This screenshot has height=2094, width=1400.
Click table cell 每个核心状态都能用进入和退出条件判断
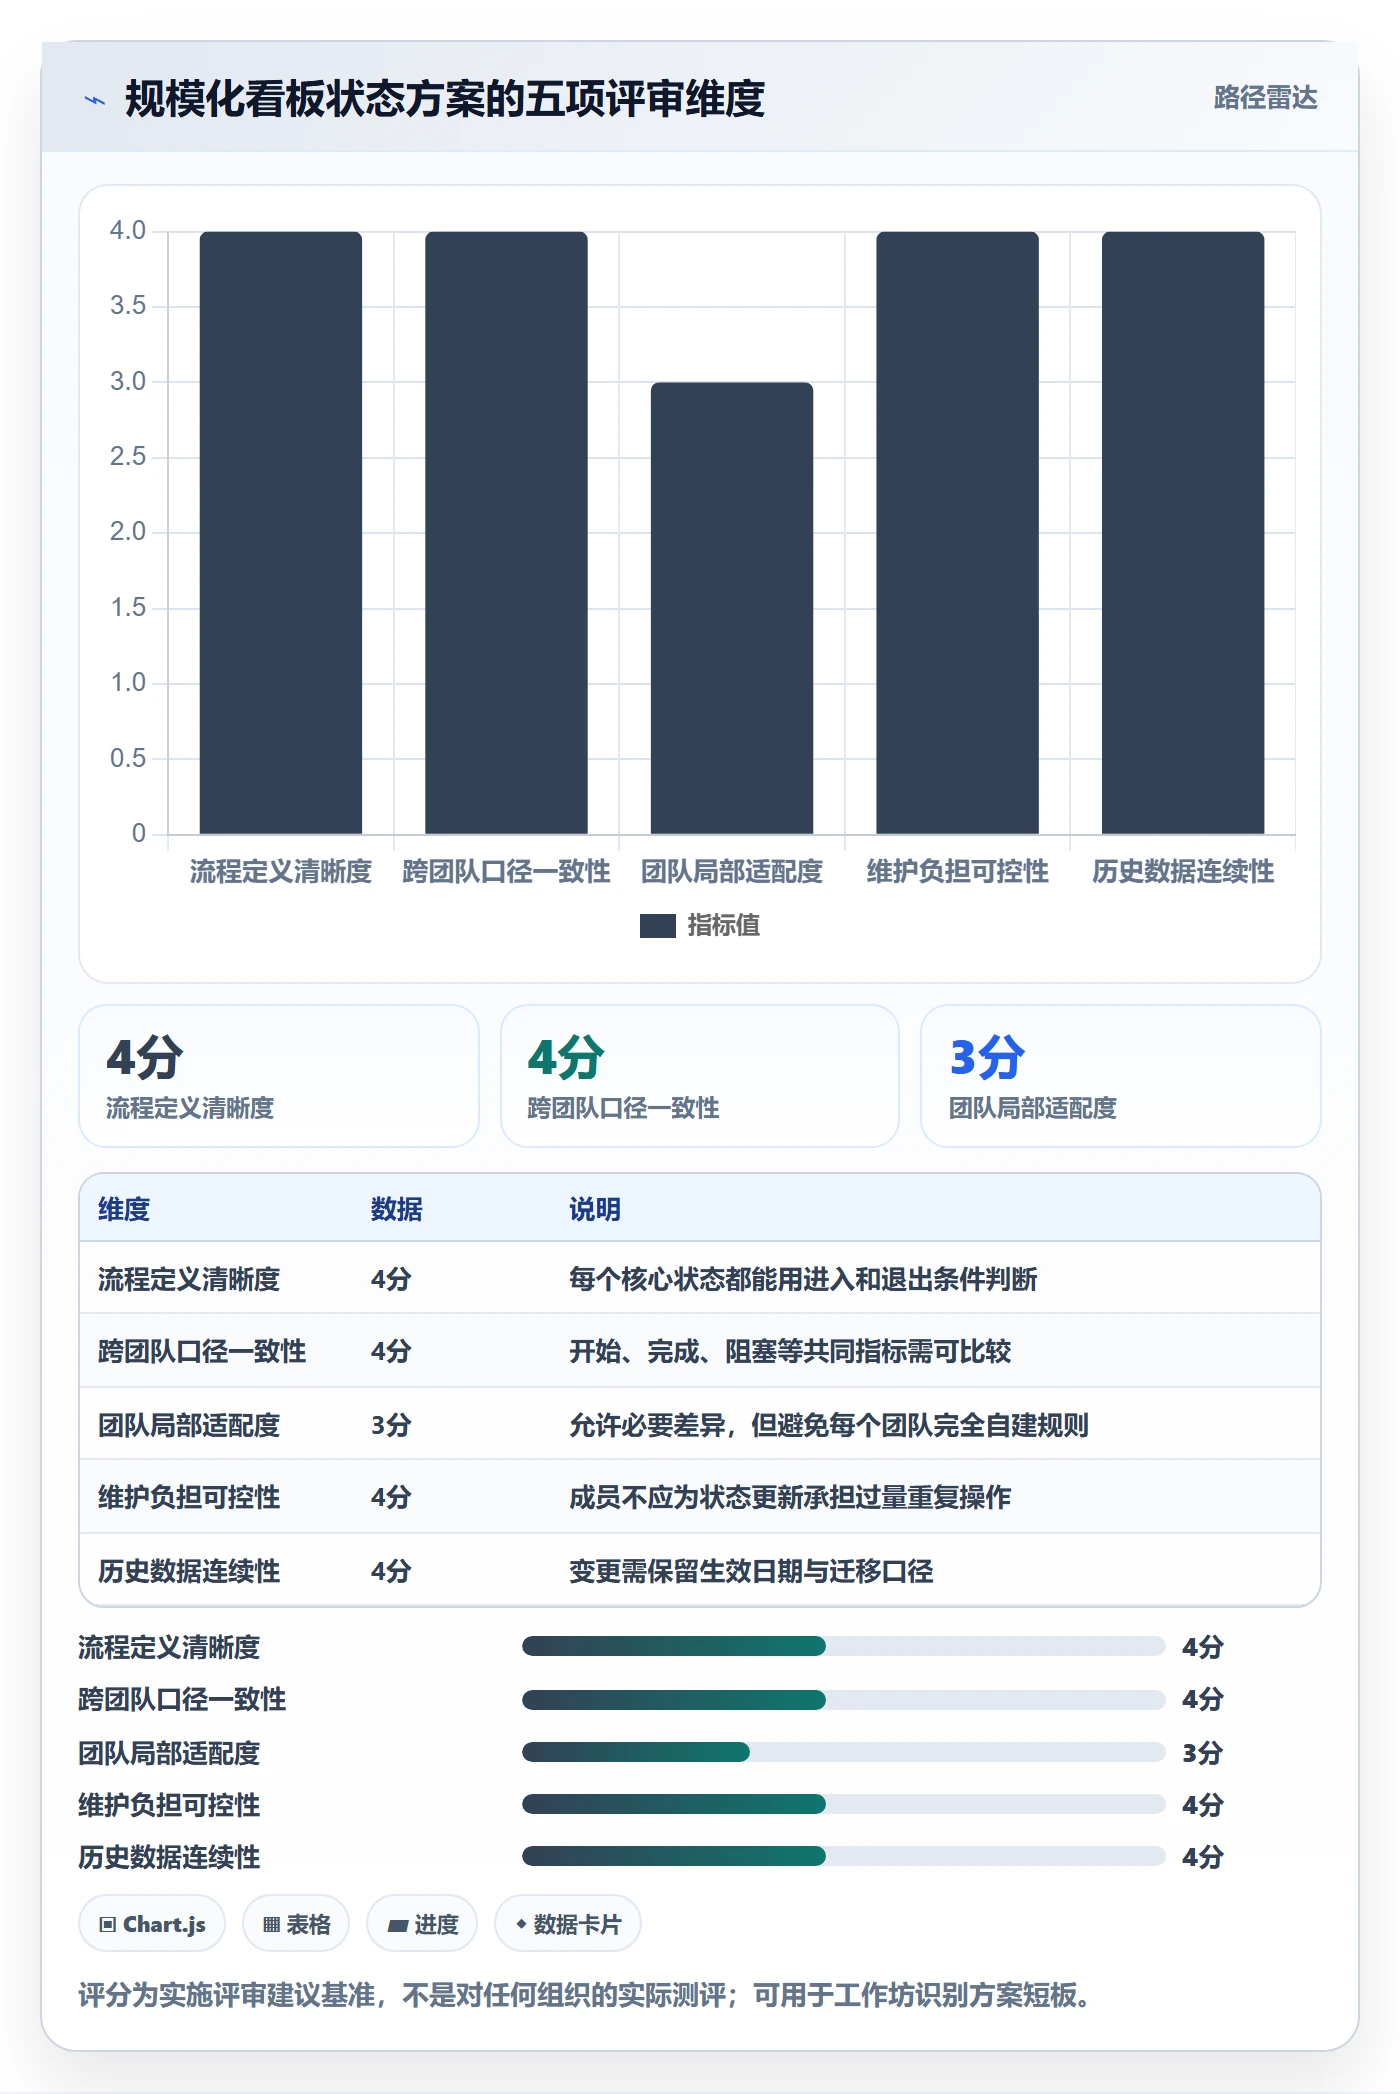click(803, 1279)
